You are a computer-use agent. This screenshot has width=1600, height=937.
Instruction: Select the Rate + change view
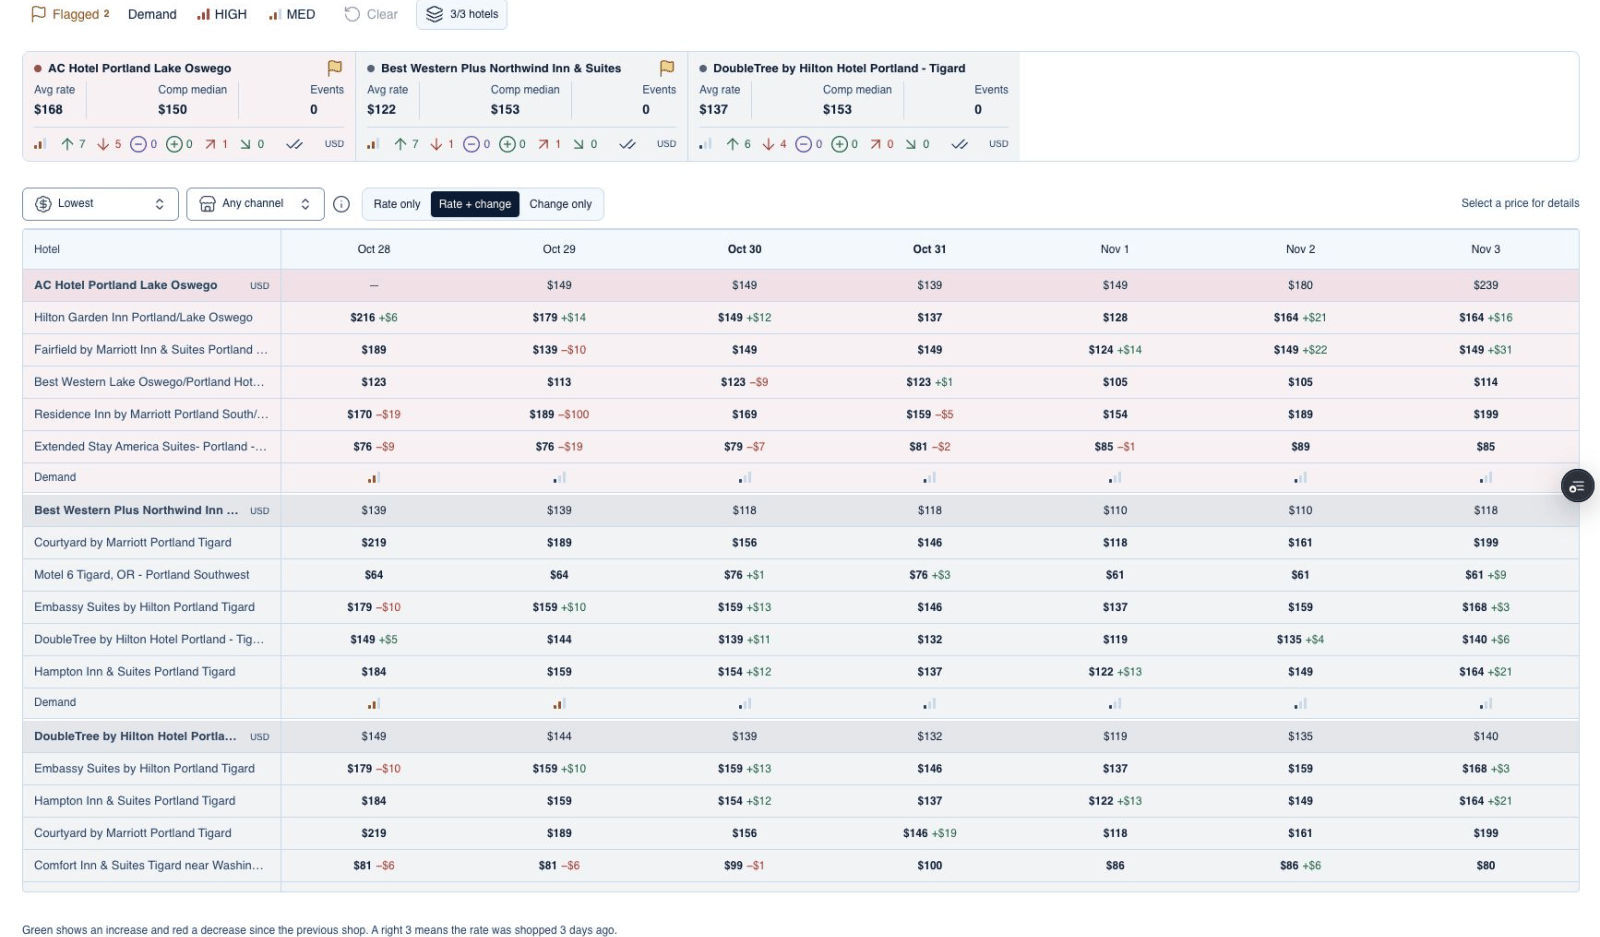(x=475, y=204)
